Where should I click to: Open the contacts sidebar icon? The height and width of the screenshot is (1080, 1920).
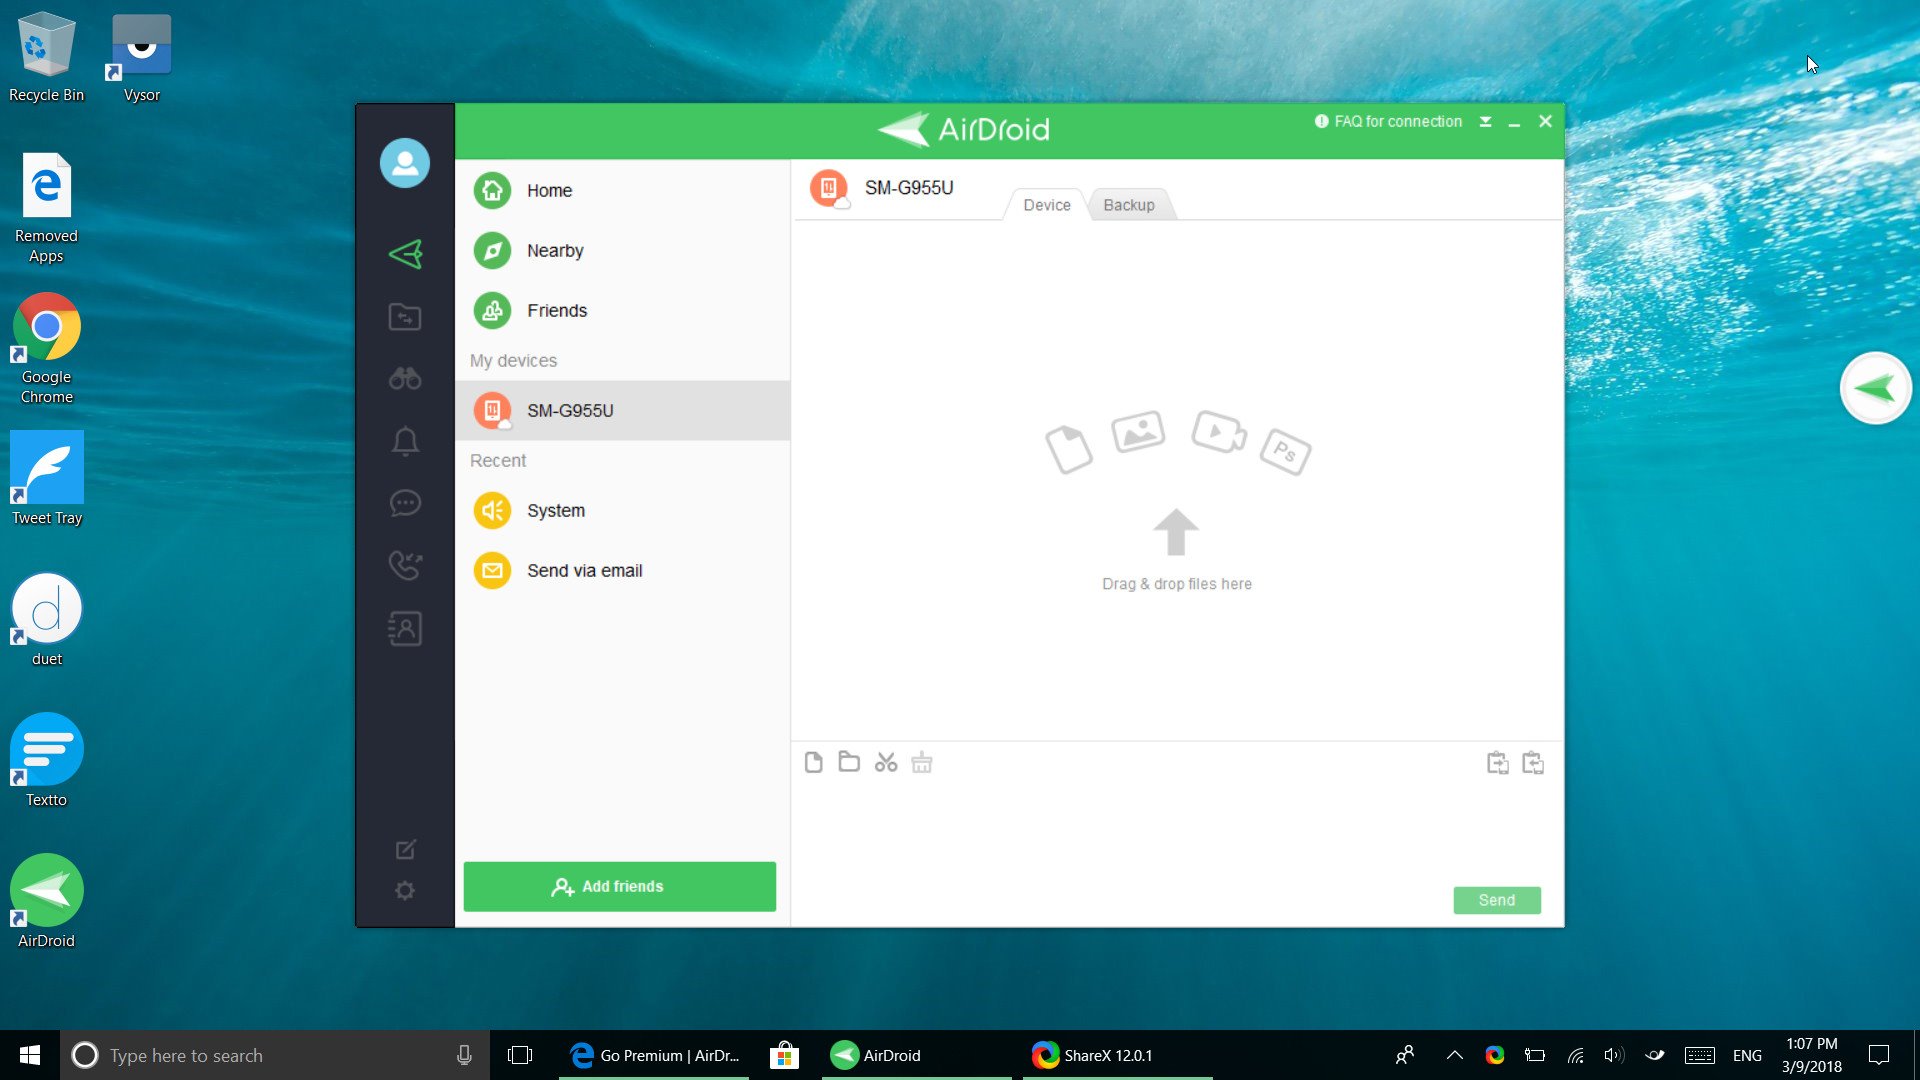tap(405, 629)
